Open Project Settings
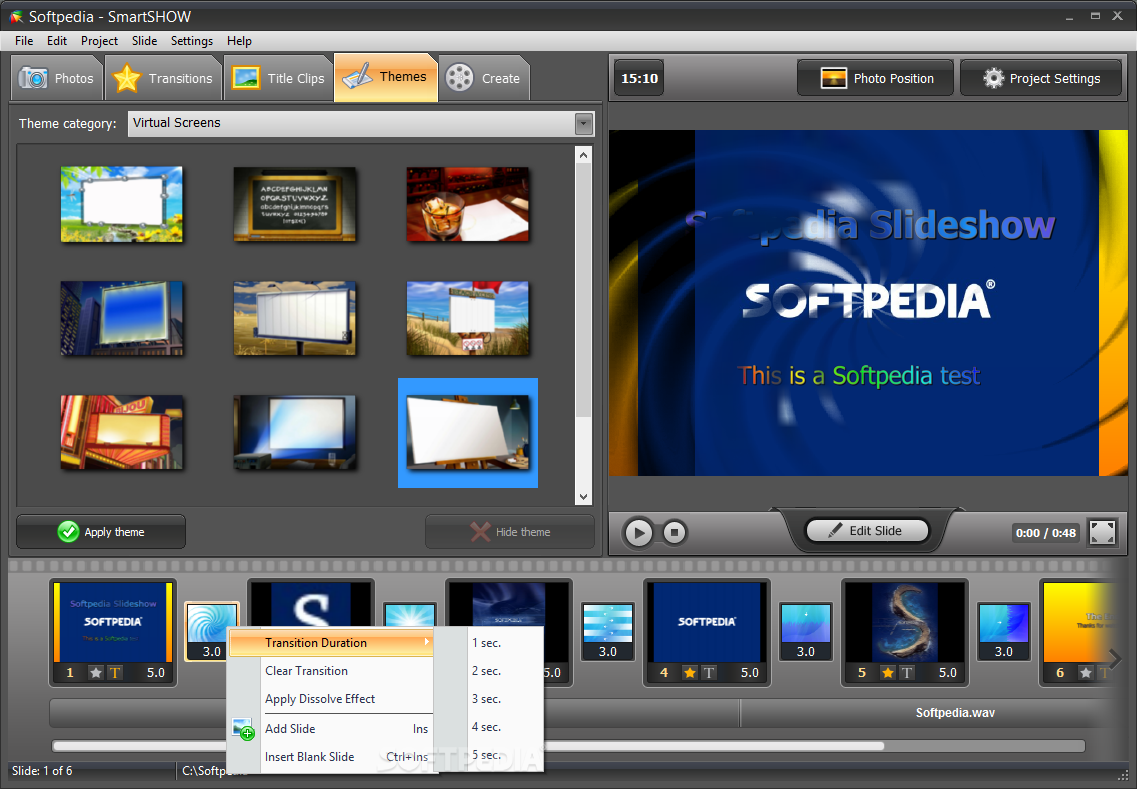The image size is (1137, 789). (1041, 78)
